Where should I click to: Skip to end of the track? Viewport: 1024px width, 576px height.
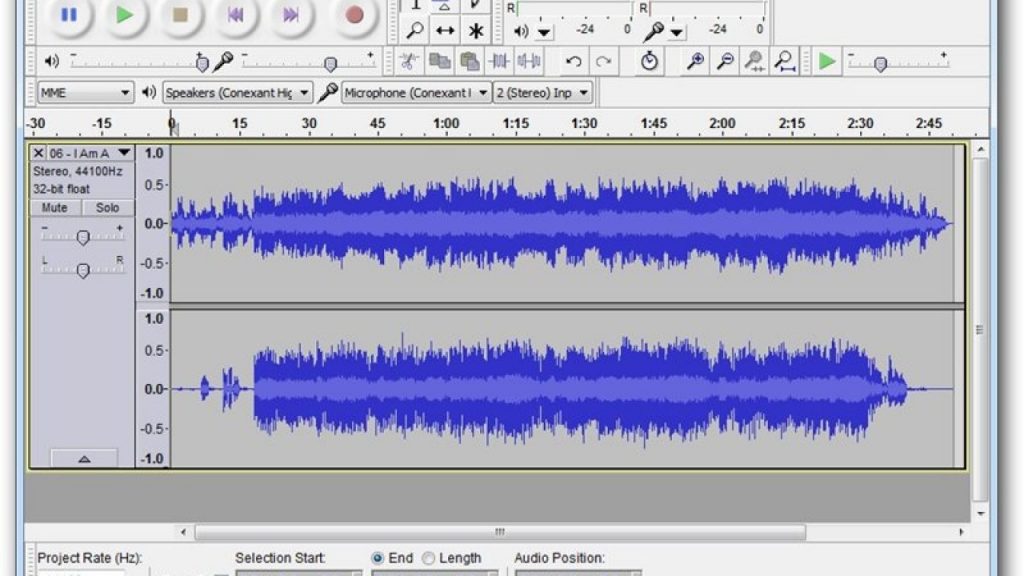(291, 14)
